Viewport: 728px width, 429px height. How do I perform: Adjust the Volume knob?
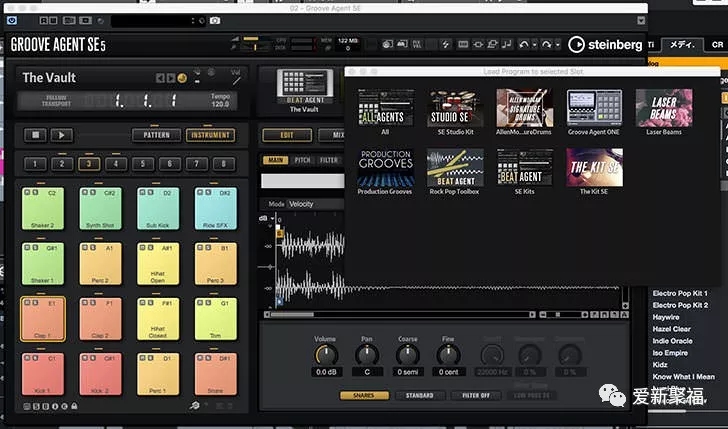(326, 355)
